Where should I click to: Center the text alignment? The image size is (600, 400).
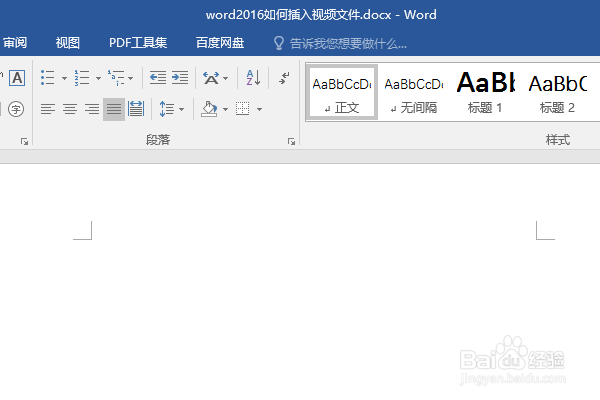(x=70, y=109)
